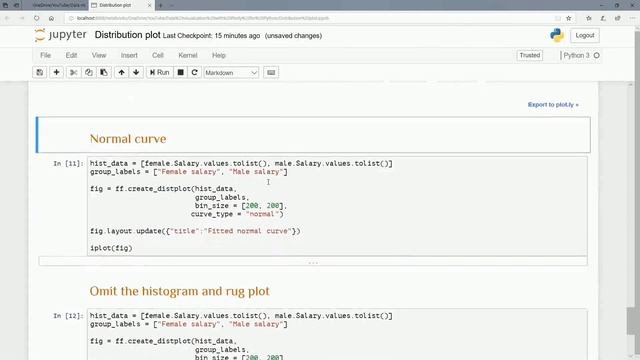Switch to the first OneDrive browser tab
This screenshot has width=640, height=360.
[59, 5]
